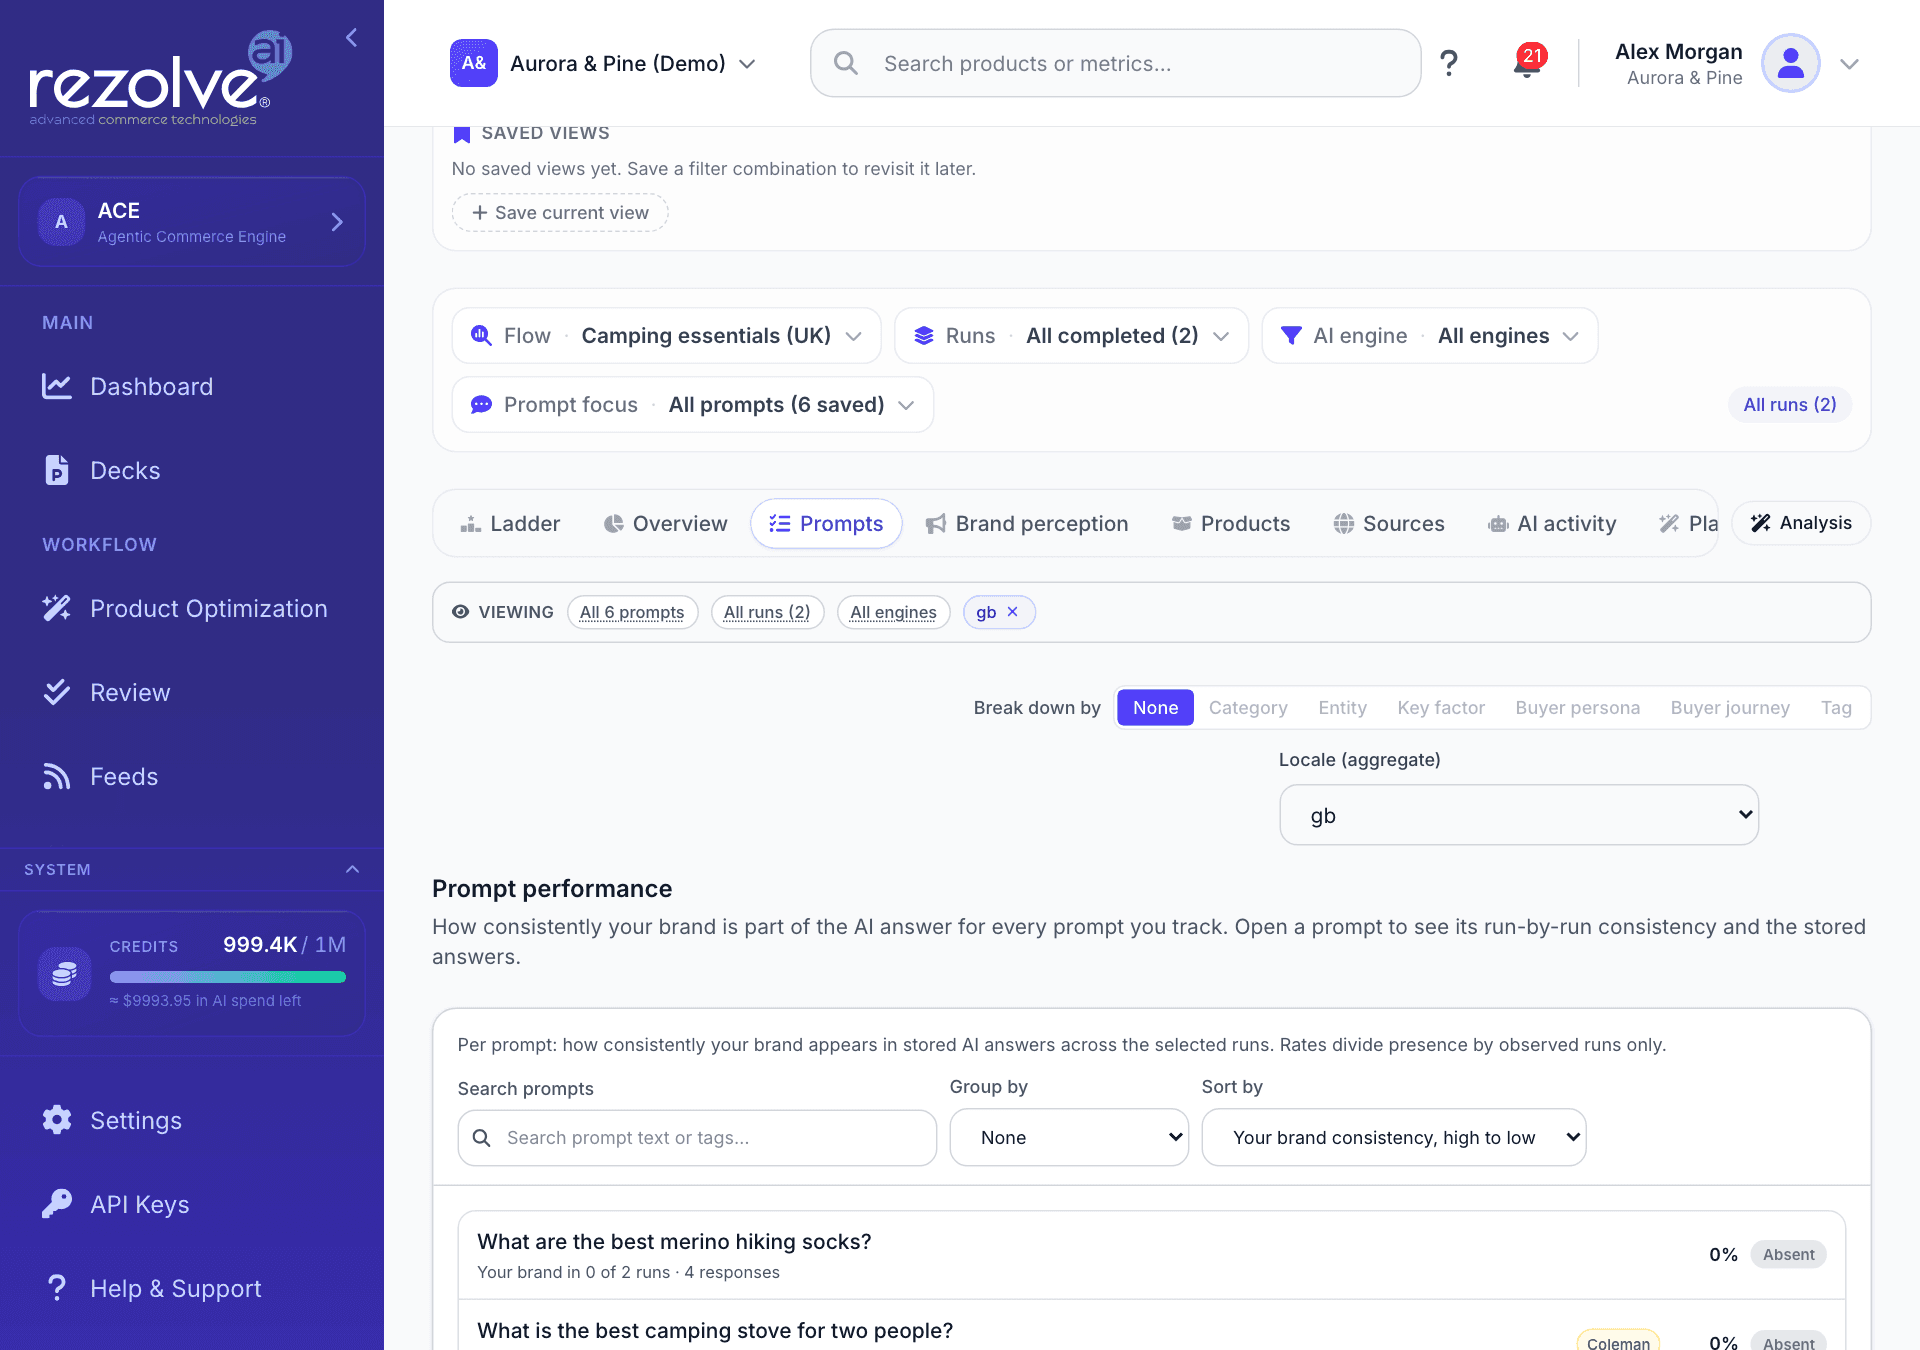Click the Search prompt text field
The width and height of the screenshot is (1920, 1350).
pyautogui.click(x=697, y=1137)
